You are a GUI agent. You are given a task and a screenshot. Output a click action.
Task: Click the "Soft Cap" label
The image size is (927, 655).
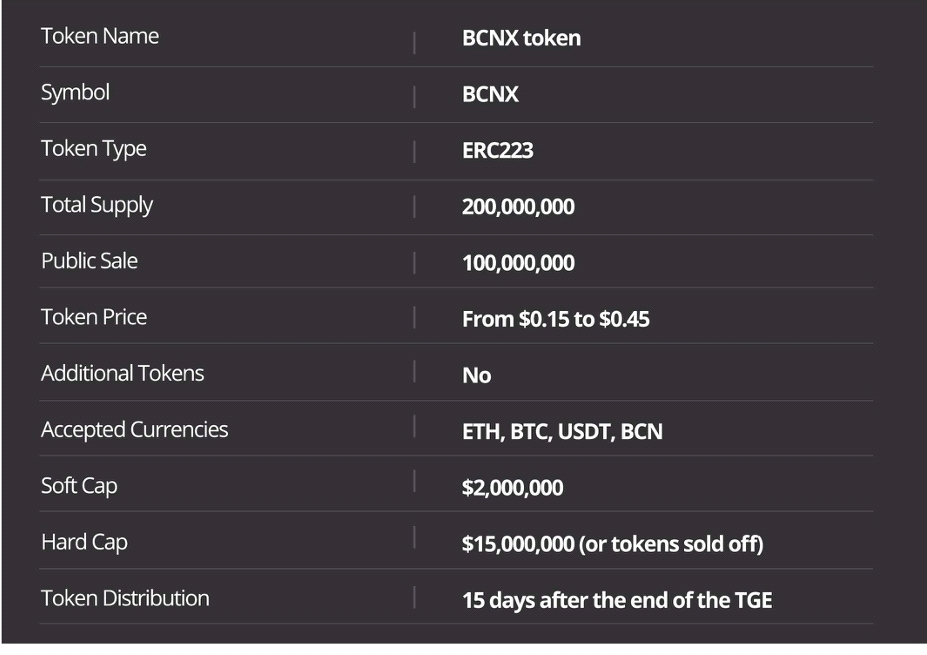pos(79,486)
